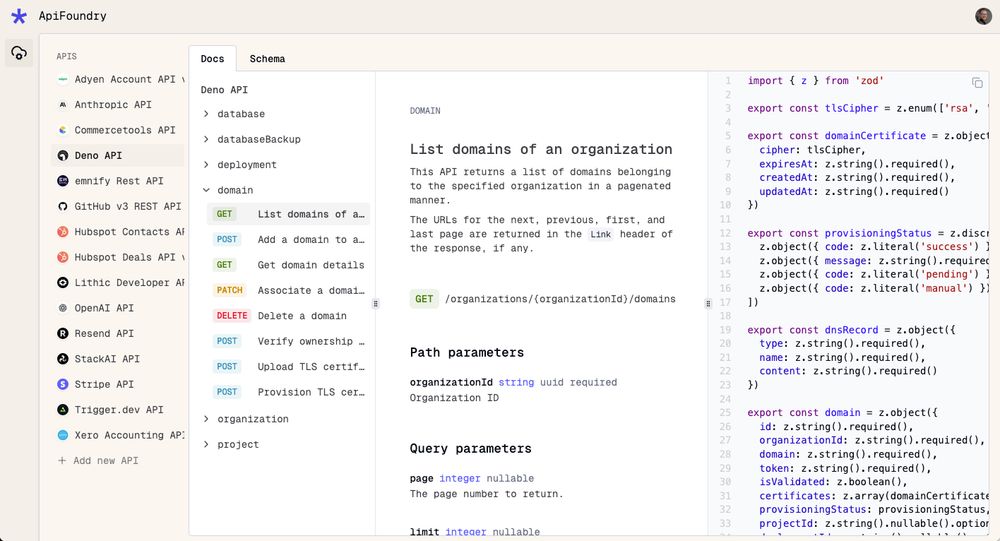Expand the database section
The image size is (1000, 541).
pyautogui.click(x=206, y=114)
